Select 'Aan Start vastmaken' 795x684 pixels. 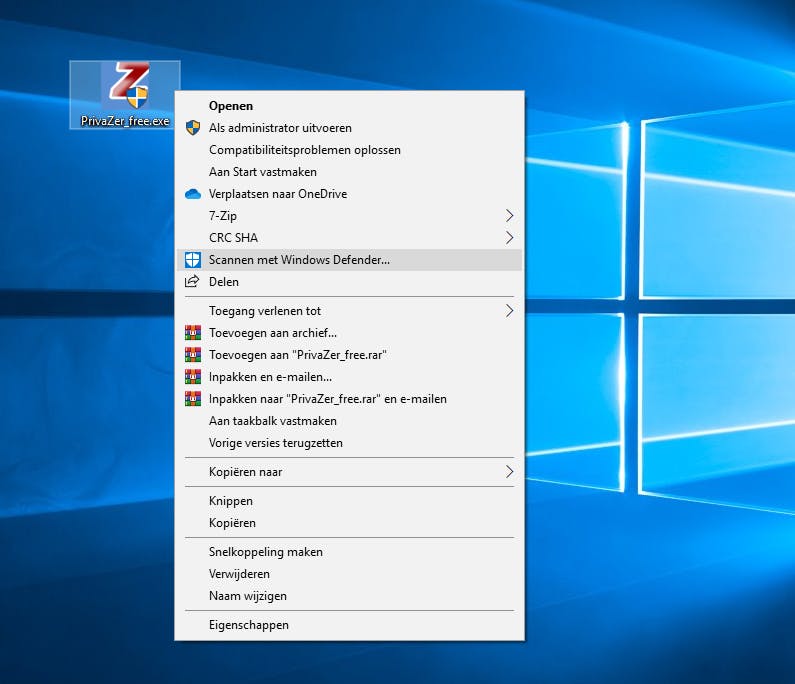point(262,172)
